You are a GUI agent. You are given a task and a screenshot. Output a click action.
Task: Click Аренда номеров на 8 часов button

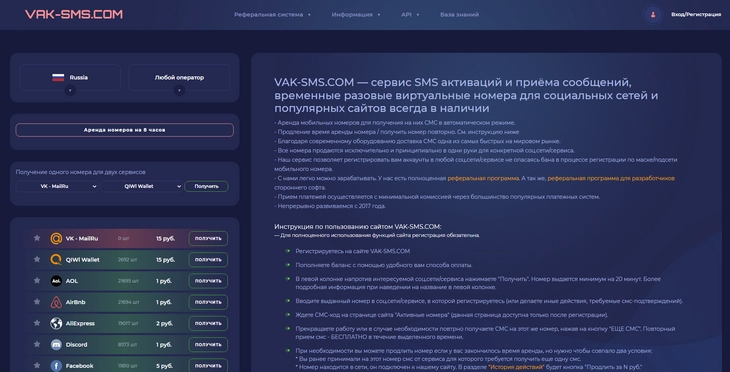pyautogui.click(x=124, y=130)
